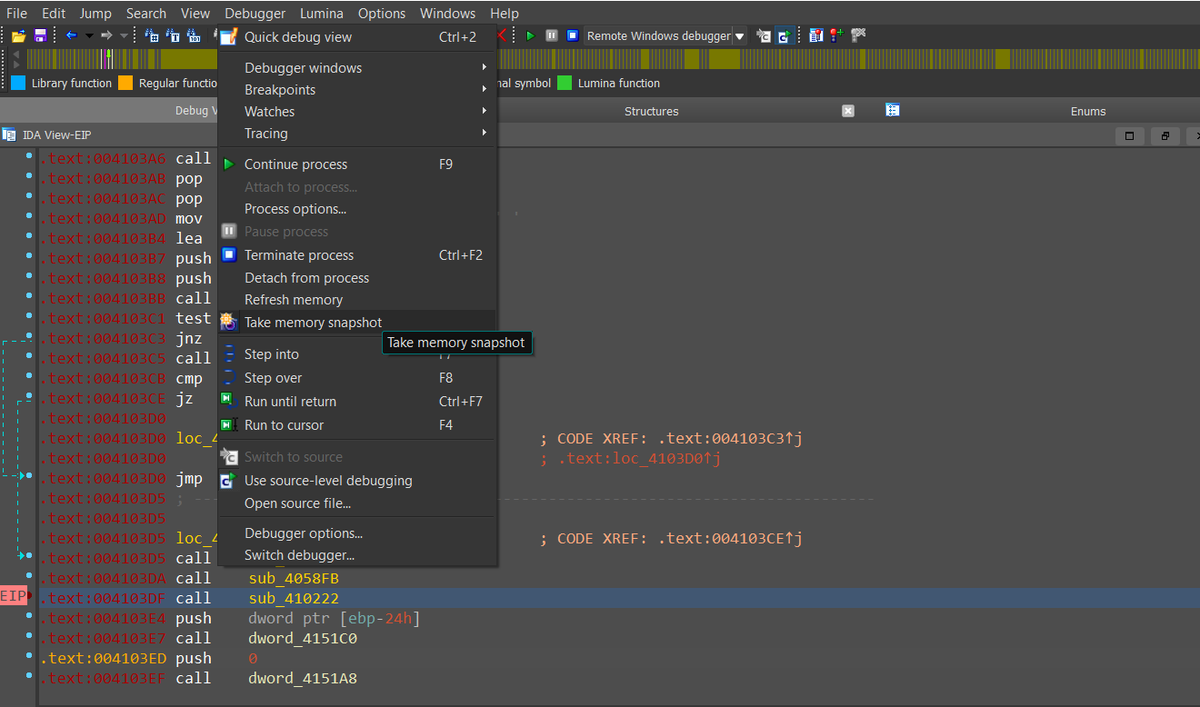The height and width of the screenshot is (707, 1200).
Task: Click the tracing flag toolbar icon
Action: (858, 36)
